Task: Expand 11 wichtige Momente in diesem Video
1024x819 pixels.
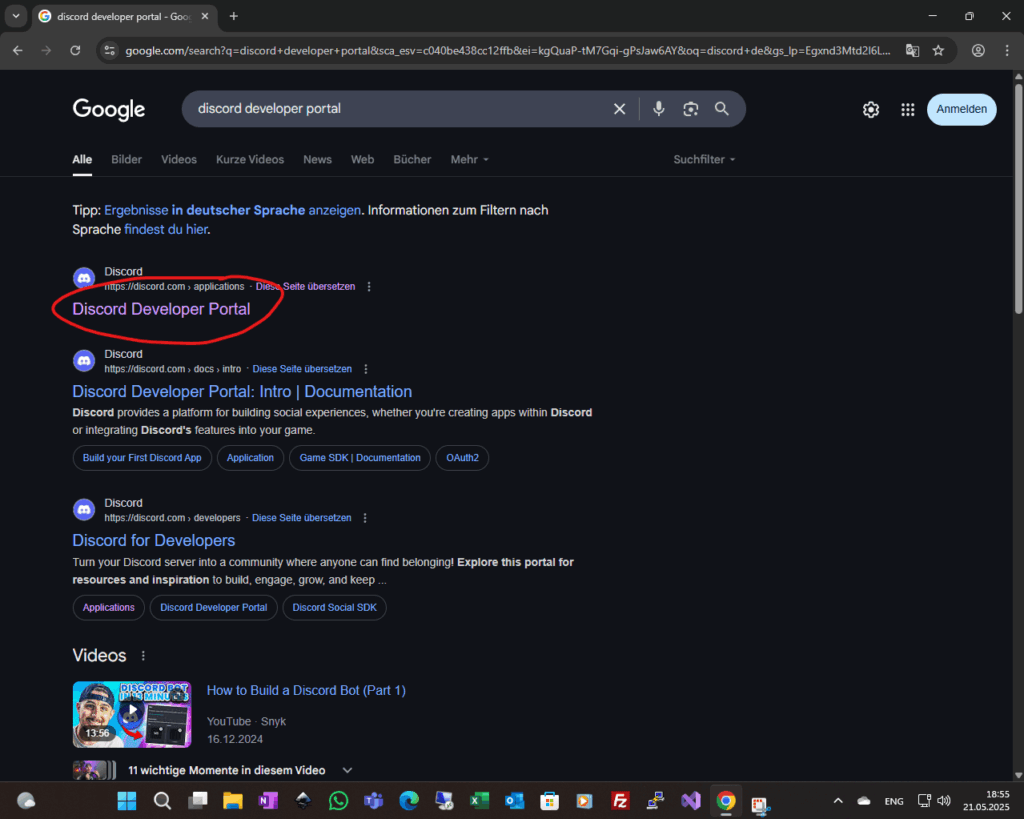Action: (347, 771)
